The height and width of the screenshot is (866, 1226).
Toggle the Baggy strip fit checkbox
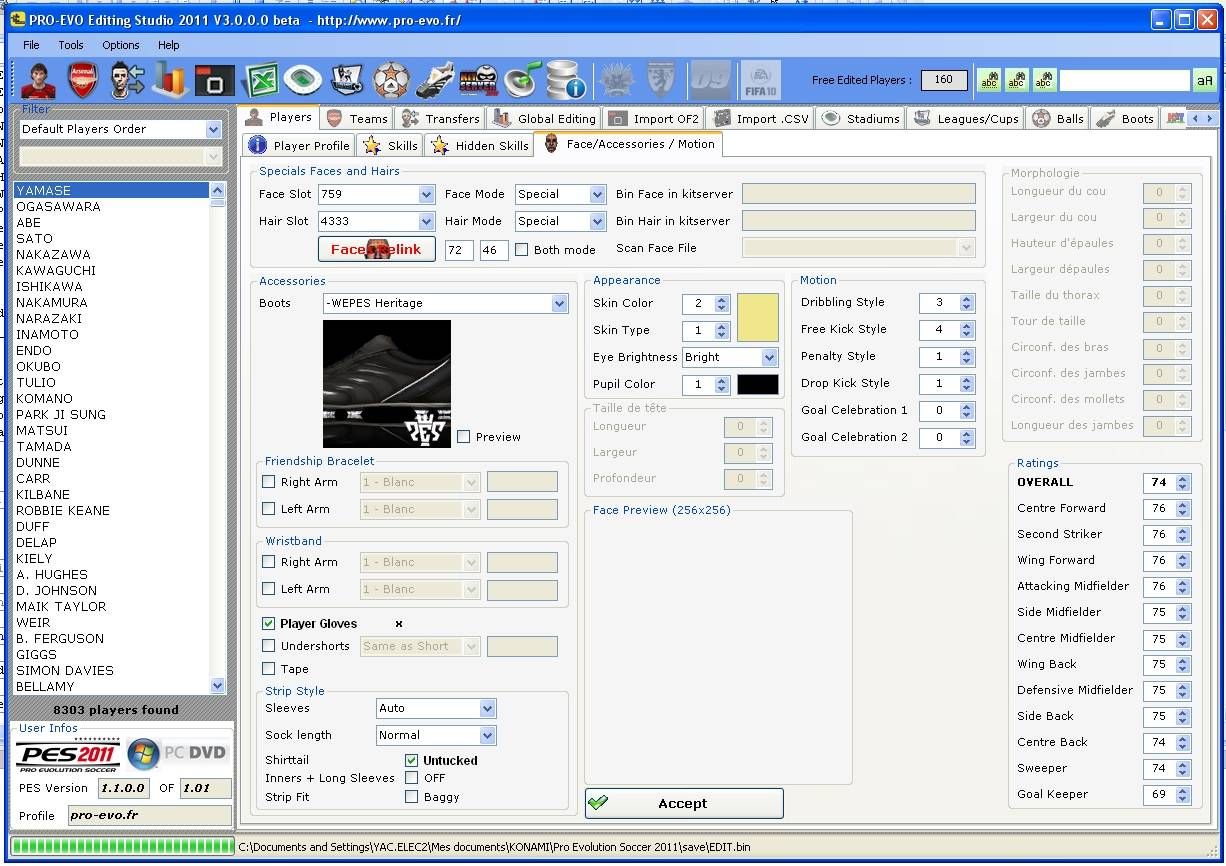[x=411, y=797]
